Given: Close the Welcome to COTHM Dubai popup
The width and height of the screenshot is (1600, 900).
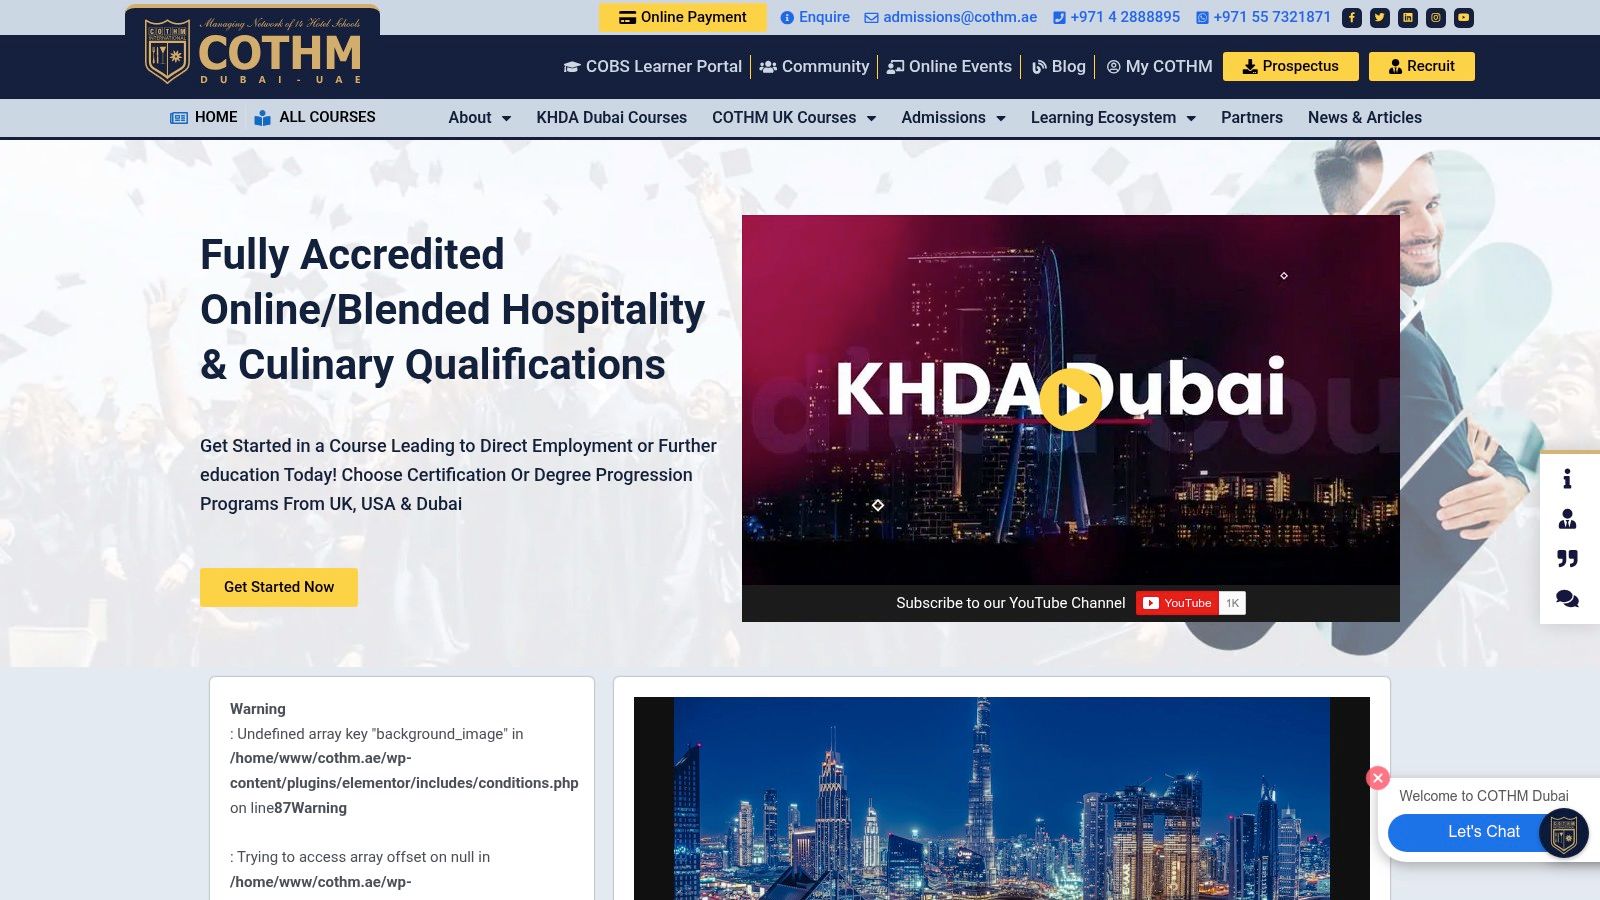Looking at the screenshot, I should [x=1378, y=777].
